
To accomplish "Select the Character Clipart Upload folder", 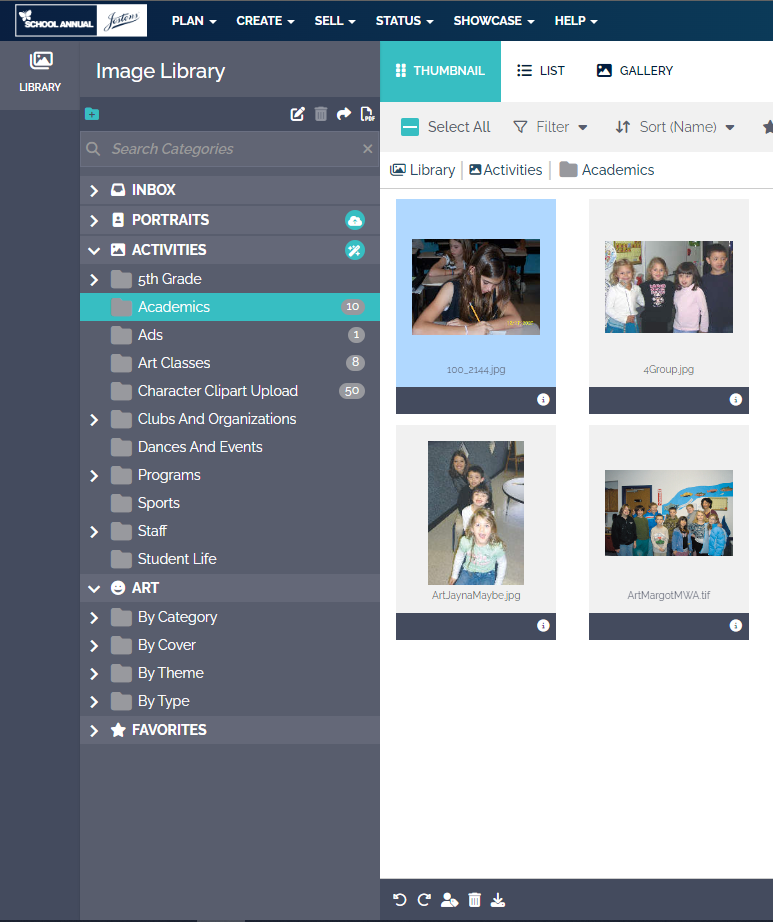I will (x=230, y=391).
